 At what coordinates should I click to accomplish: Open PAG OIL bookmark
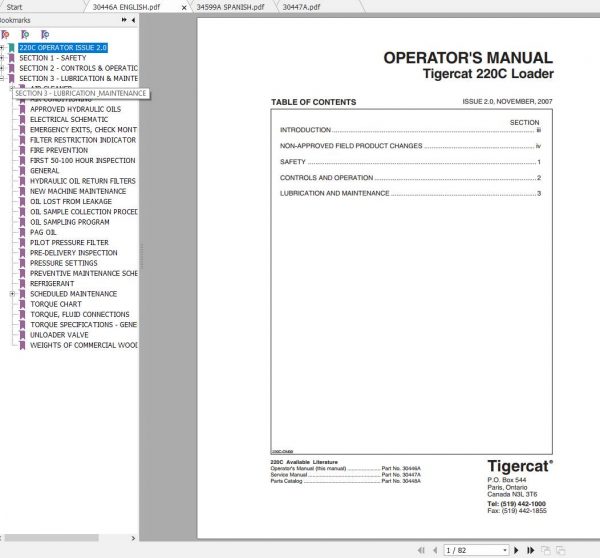pos(43,232)
